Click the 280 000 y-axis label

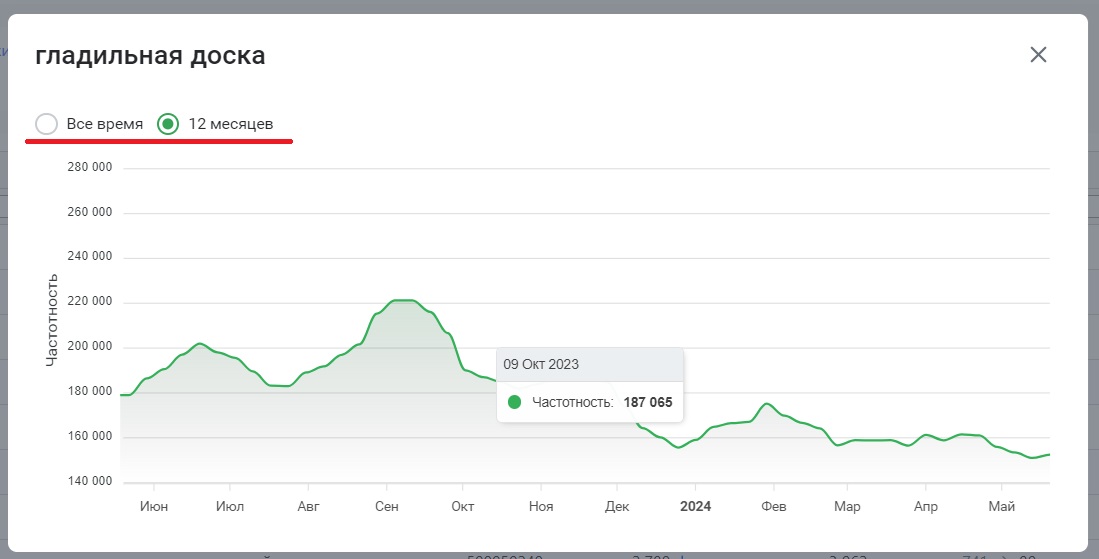[x=89, y=168]
